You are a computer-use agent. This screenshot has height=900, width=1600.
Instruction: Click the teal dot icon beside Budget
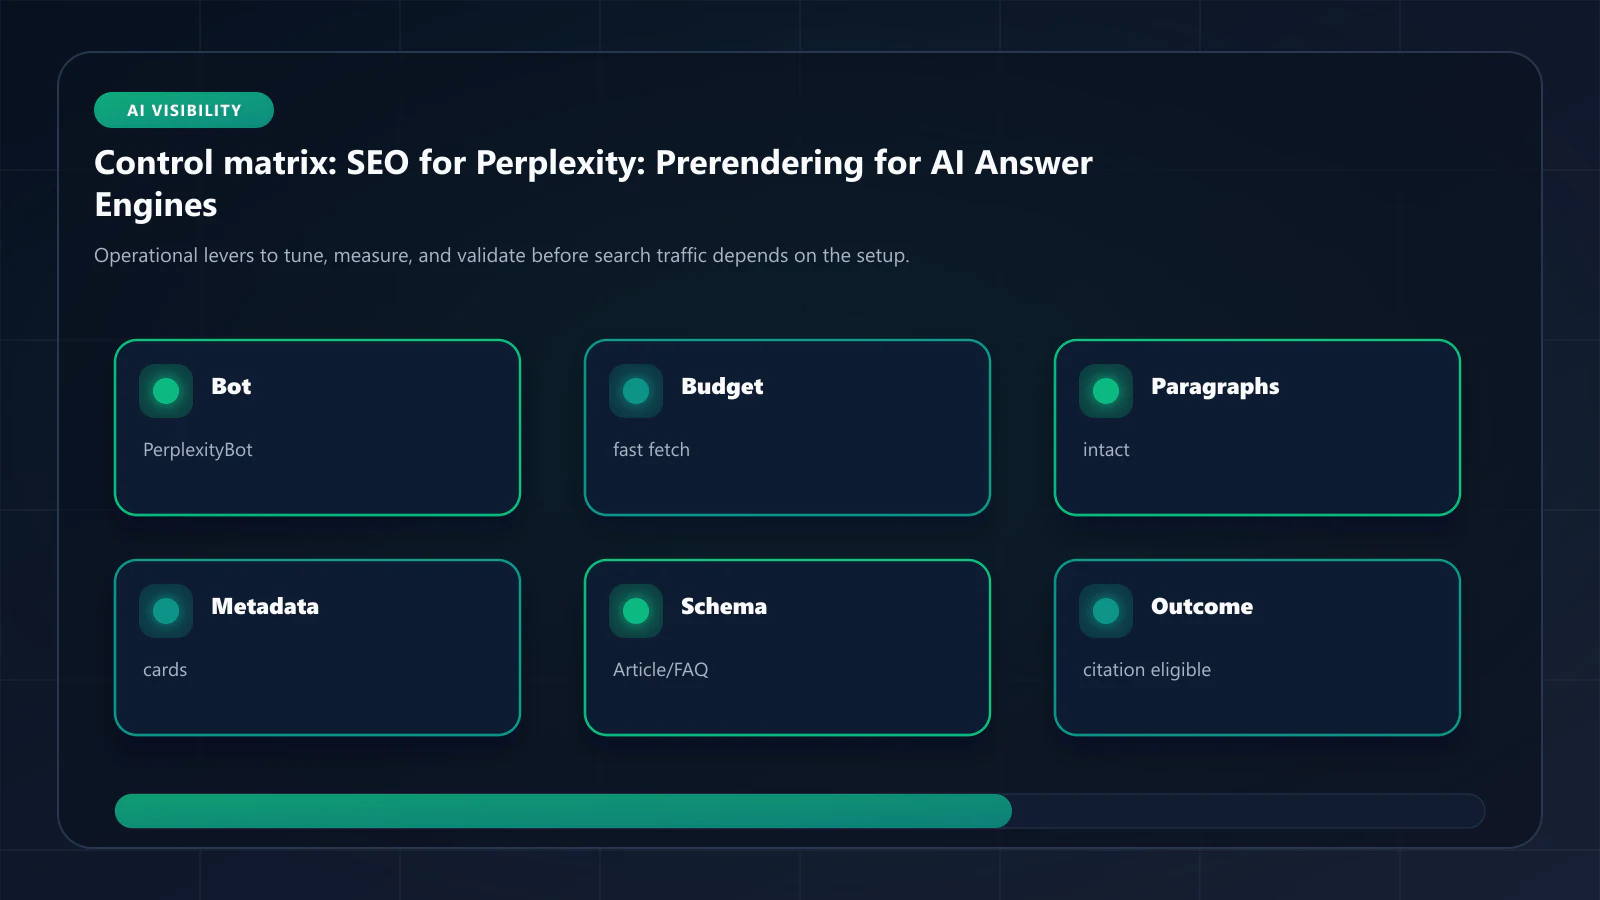[636, 391]
